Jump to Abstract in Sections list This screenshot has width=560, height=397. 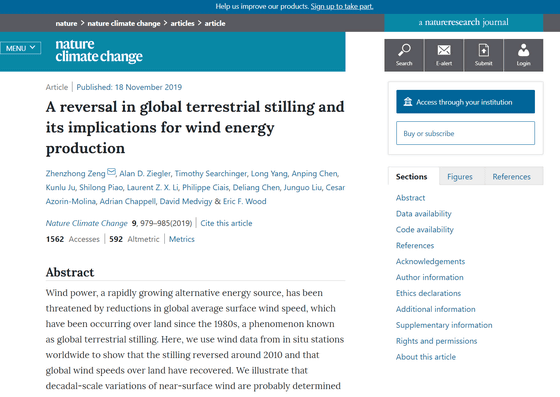tap(410, 198)
